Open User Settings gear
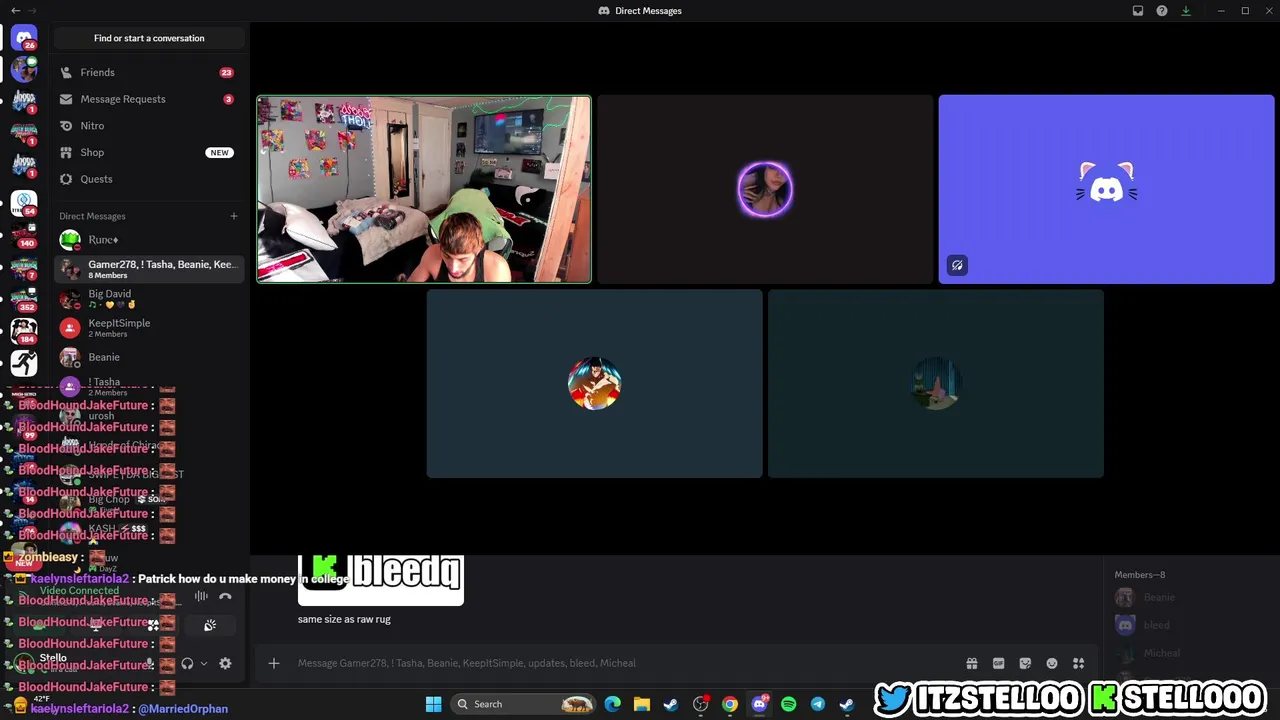The height and width of the screenshot is (720, 1280). coord(225,663)
